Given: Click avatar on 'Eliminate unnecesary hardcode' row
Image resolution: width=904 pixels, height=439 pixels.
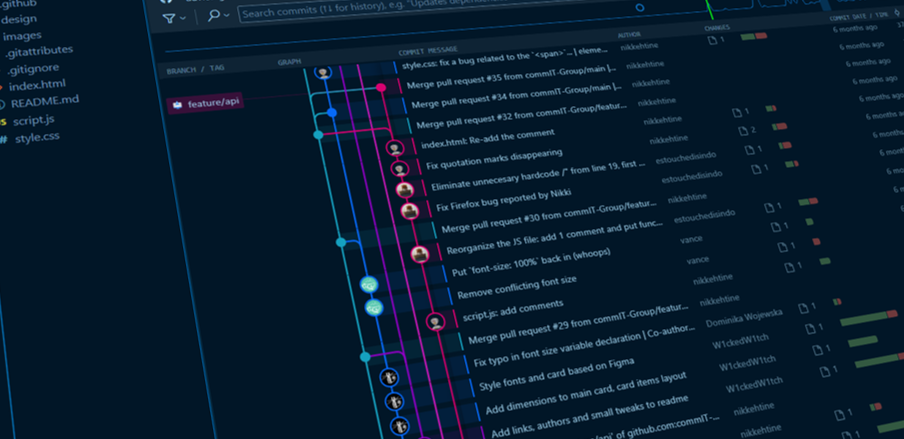Looking at the screenshot, I should [405, 190].
